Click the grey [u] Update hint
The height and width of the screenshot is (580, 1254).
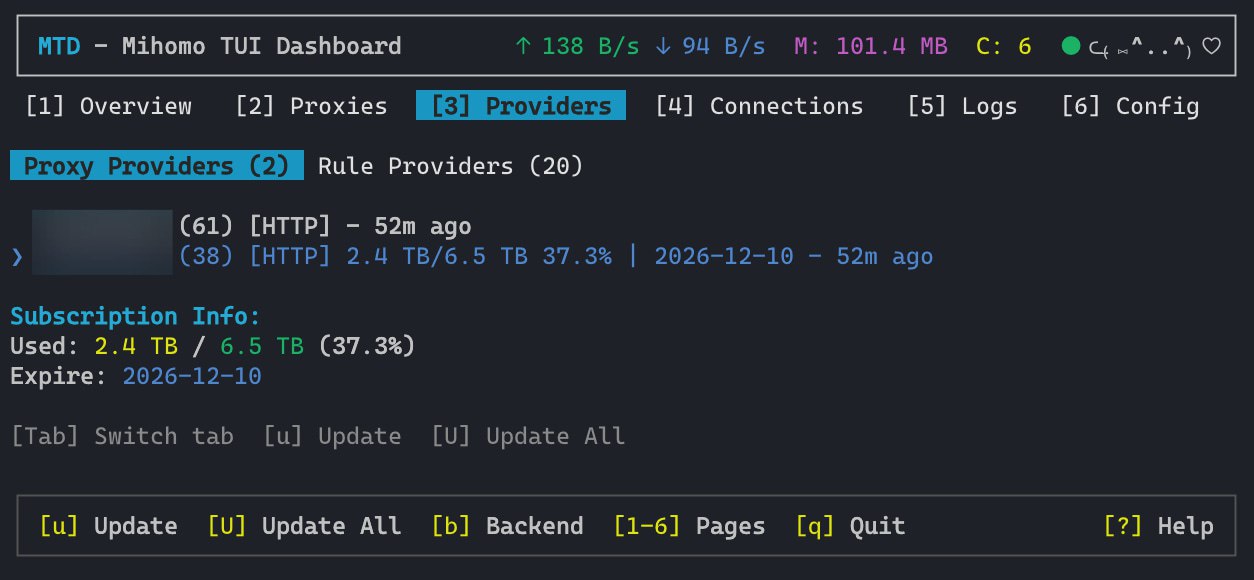tap(332, 436)
